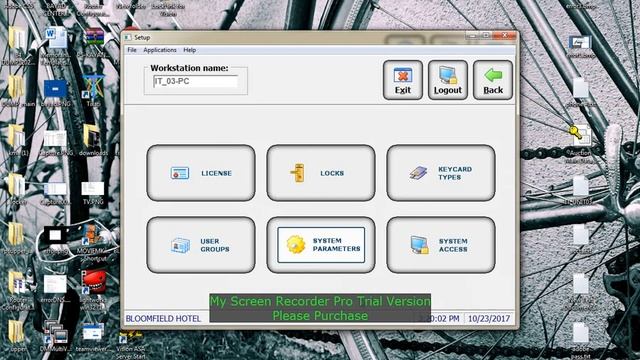
Task: Open the Keycard Types button
Action: point(441,173)
